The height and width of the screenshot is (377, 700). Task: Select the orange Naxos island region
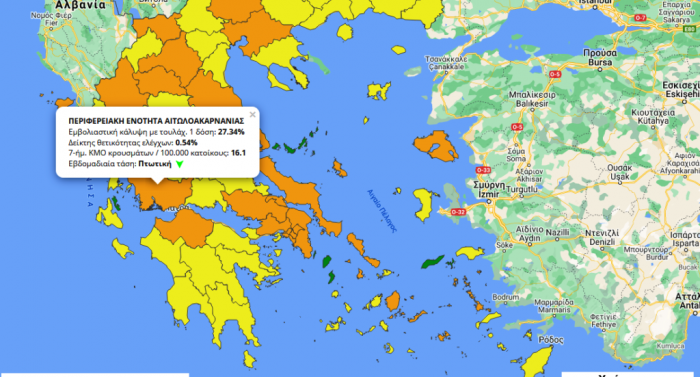393,301
